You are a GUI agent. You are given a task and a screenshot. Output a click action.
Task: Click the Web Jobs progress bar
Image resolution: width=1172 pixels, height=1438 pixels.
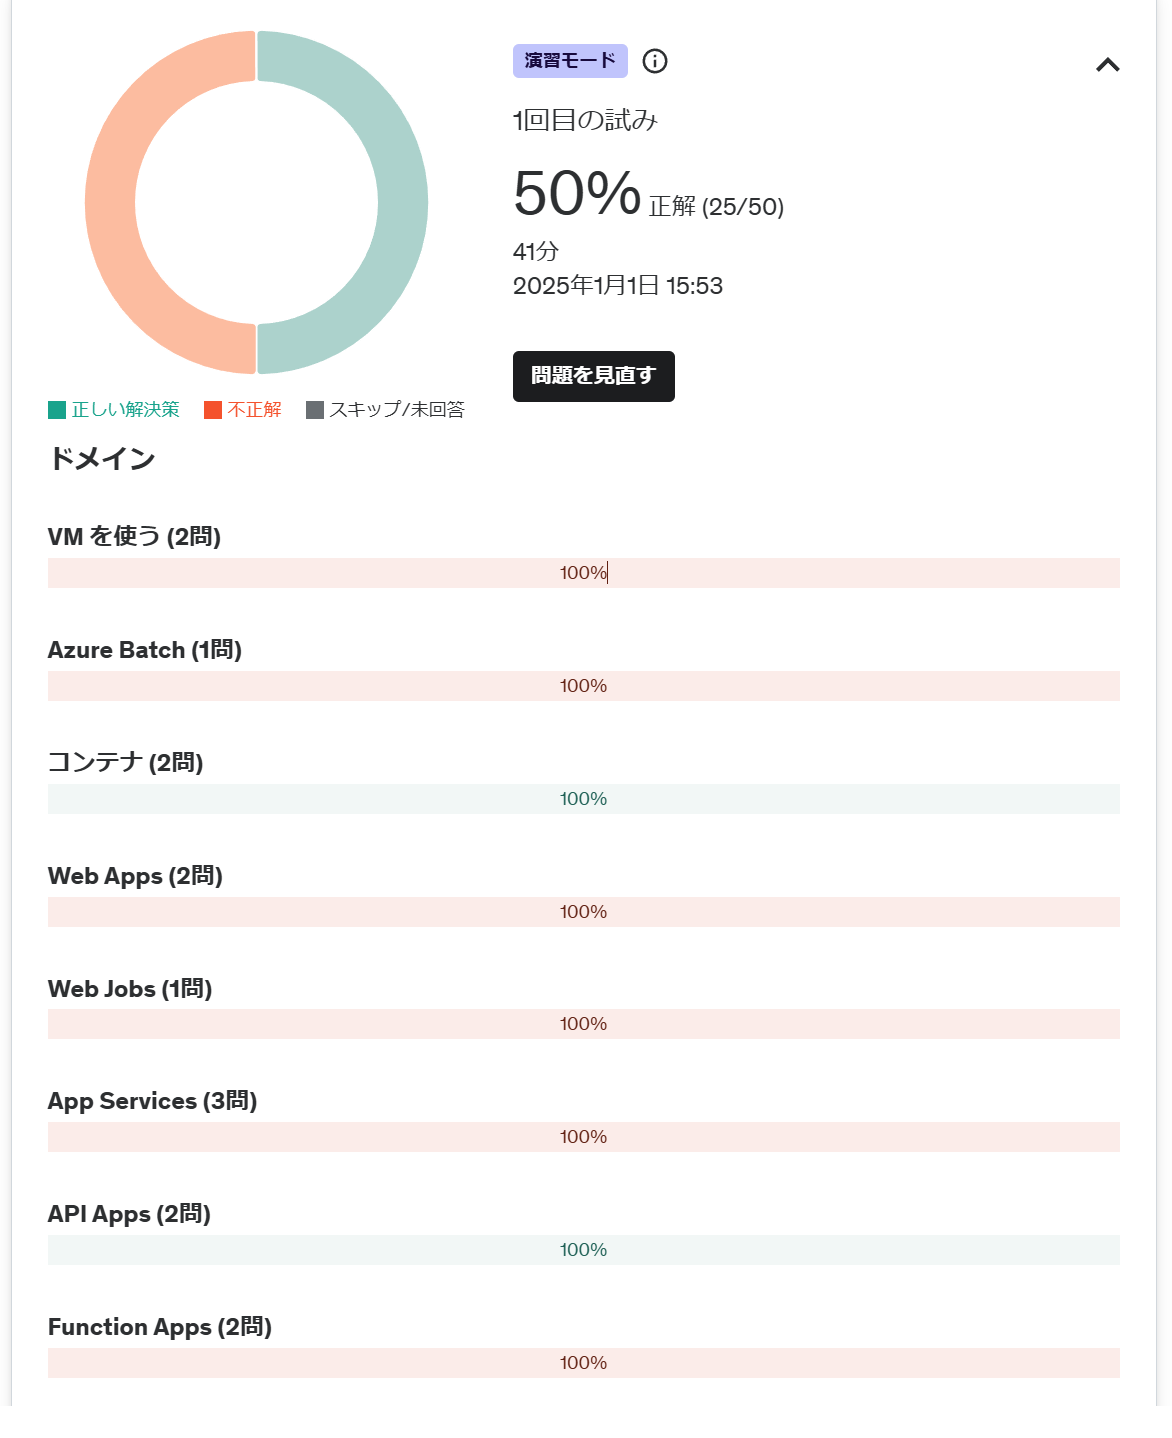[583, 1024]
